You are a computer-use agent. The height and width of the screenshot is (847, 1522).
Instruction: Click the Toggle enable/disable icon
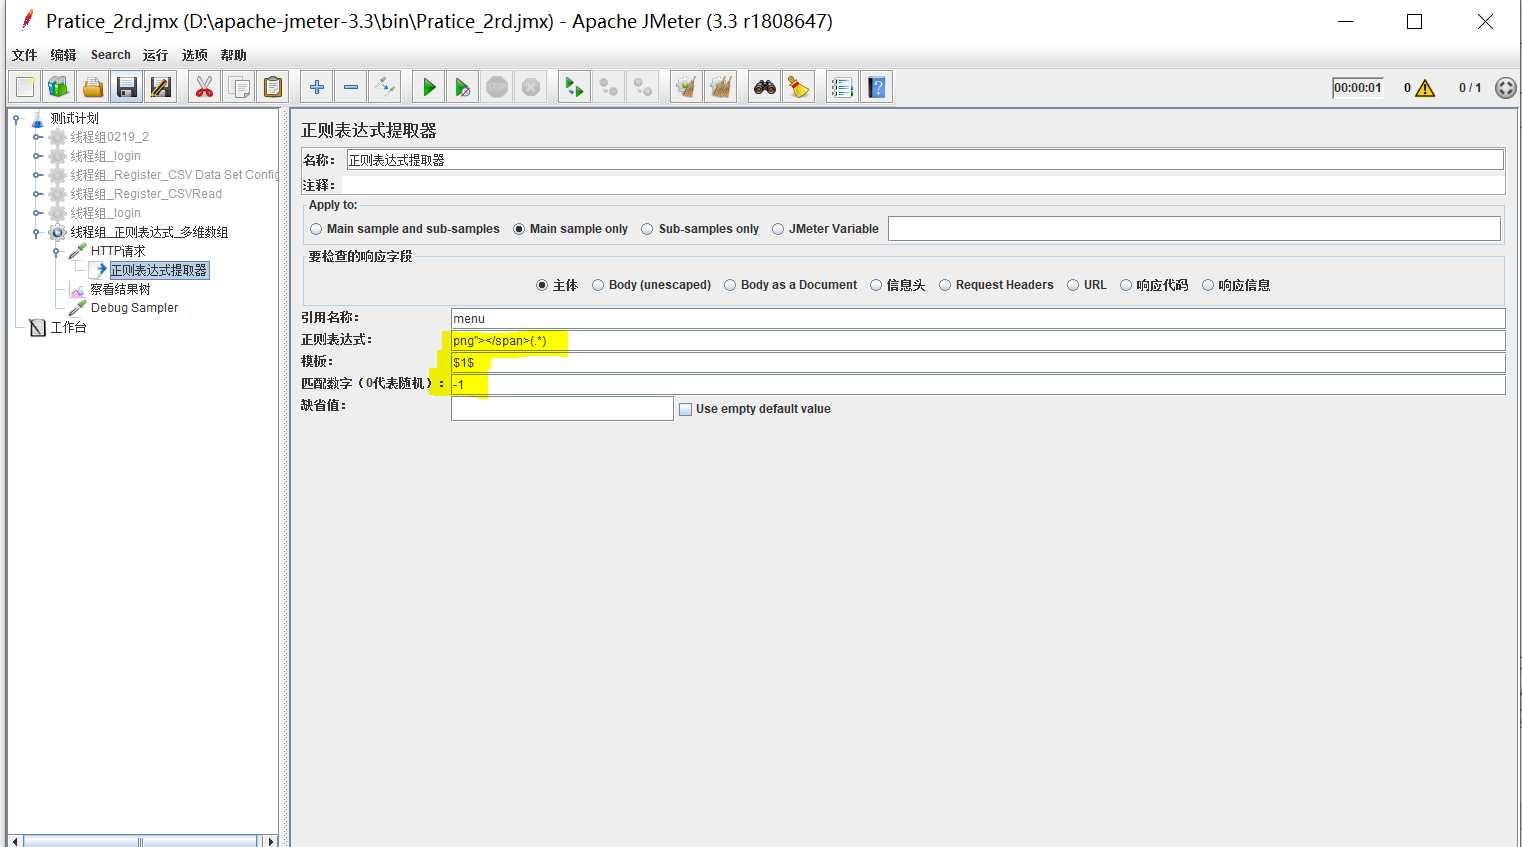click(x=385, y=87)
